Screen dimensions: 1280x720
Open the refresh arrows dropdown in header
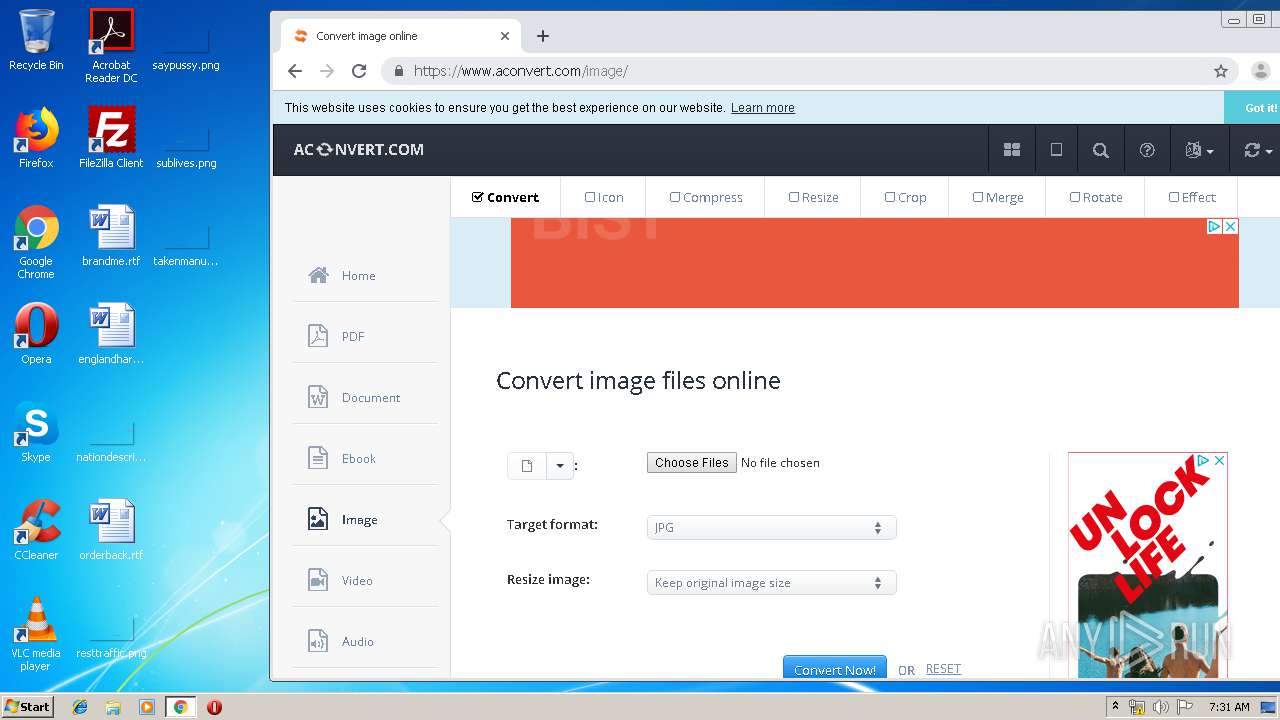click(x=1257, y=150)
